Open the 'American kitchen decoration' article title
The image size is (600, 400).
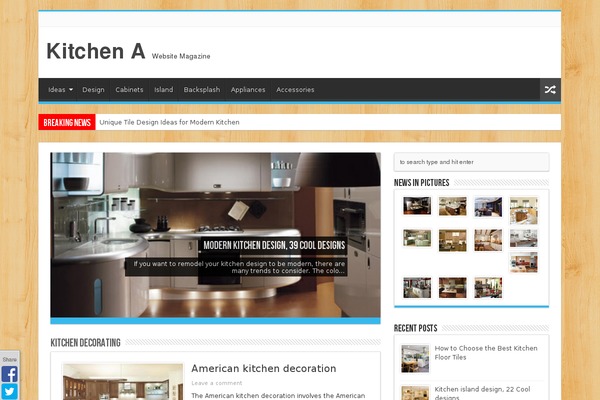[x=264, y=368]
